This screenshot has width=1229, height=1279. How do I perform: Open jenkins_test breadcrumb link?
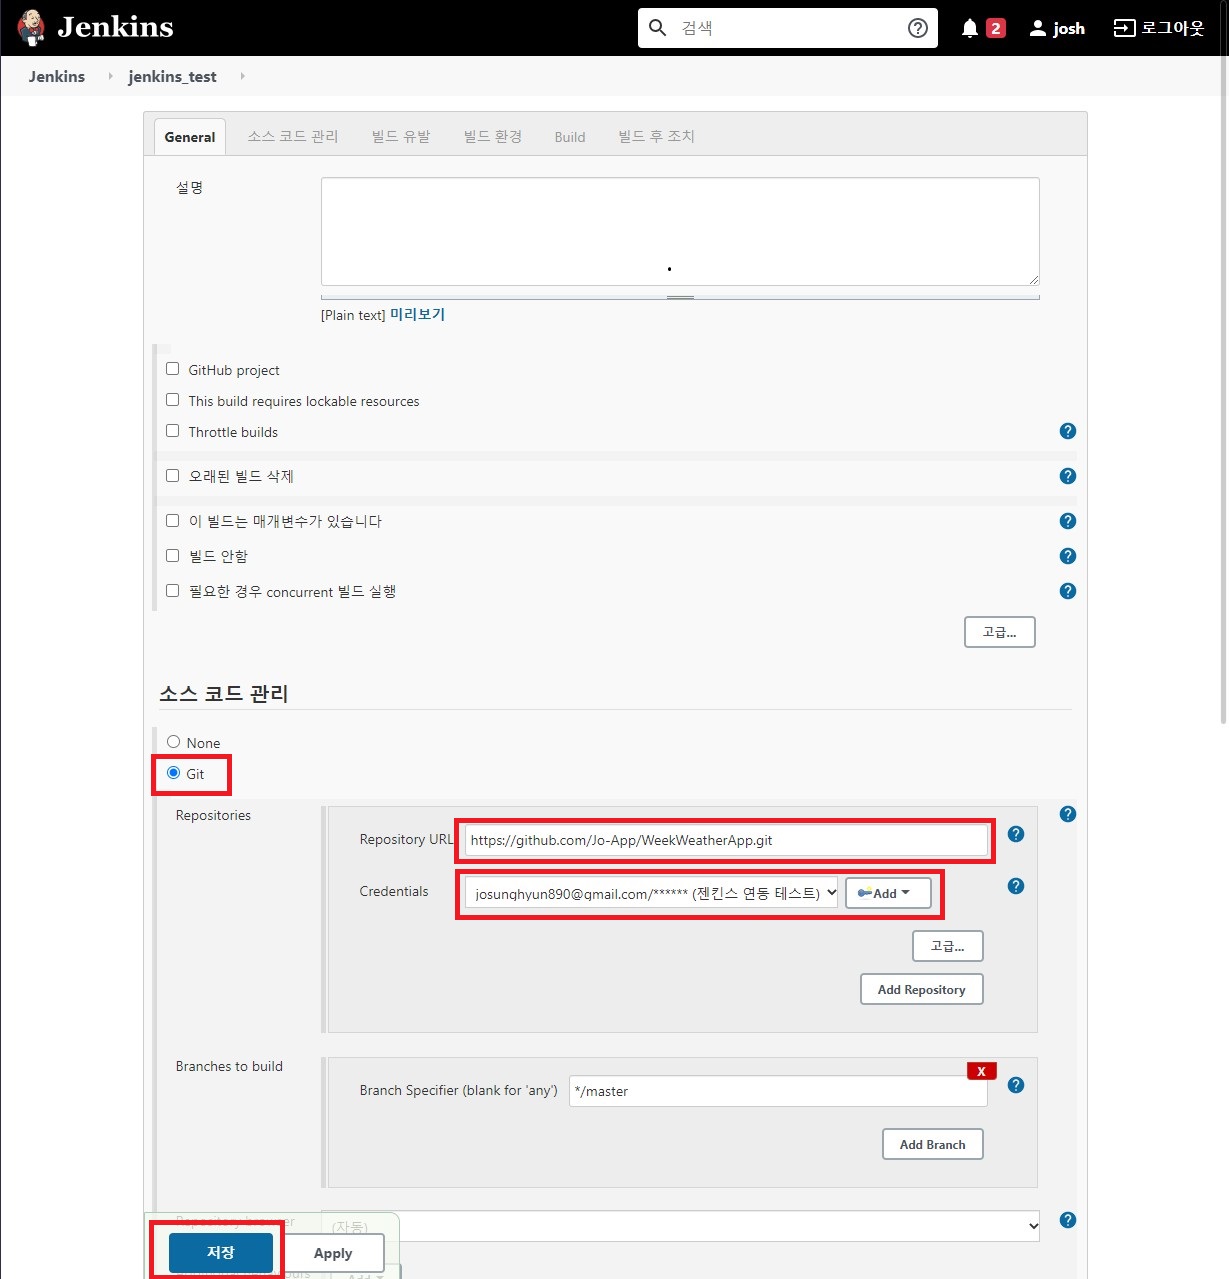coord(173,76)
